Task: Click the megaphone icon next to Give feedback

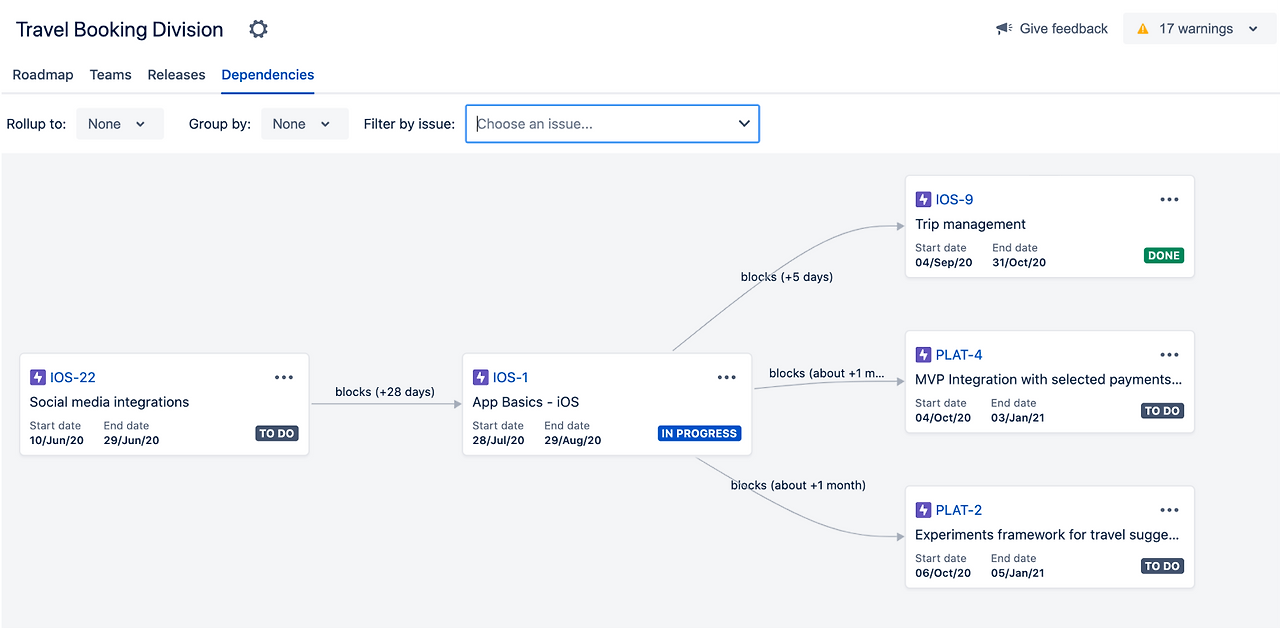Action: click(x=1004, y=29)
